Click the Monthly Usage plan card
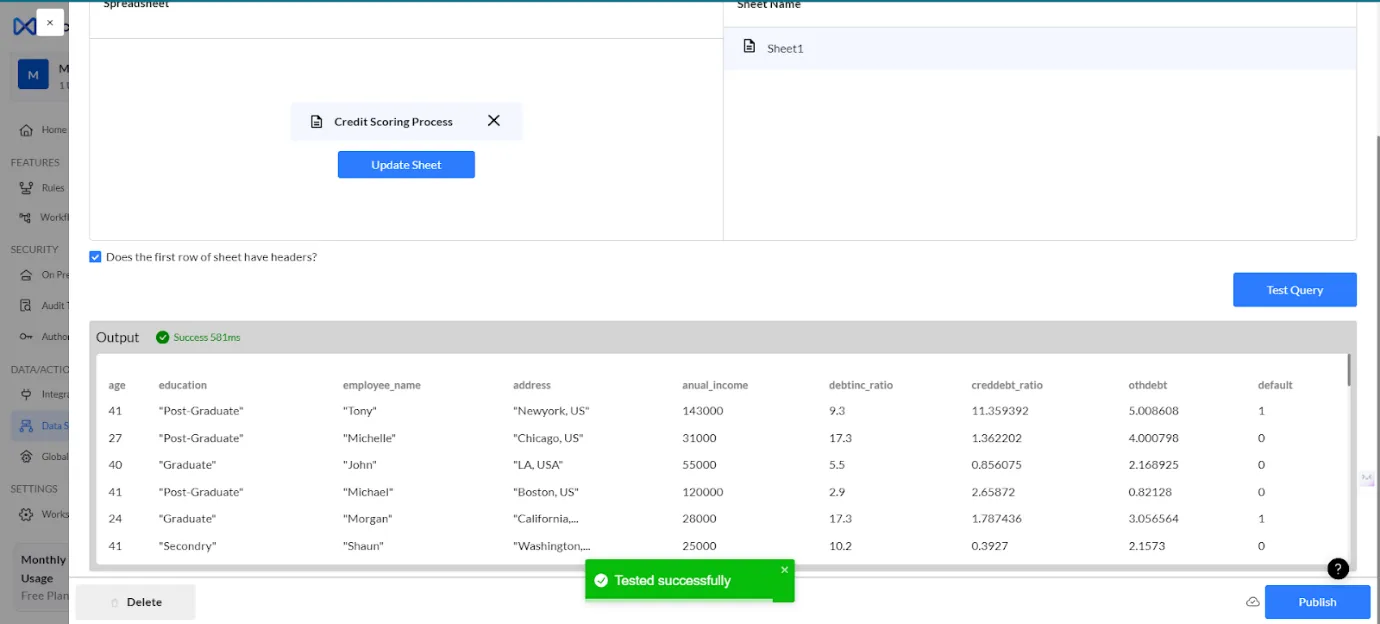Screen dimensions: 1380x624 pyautogui.click(x=40, y=577)
